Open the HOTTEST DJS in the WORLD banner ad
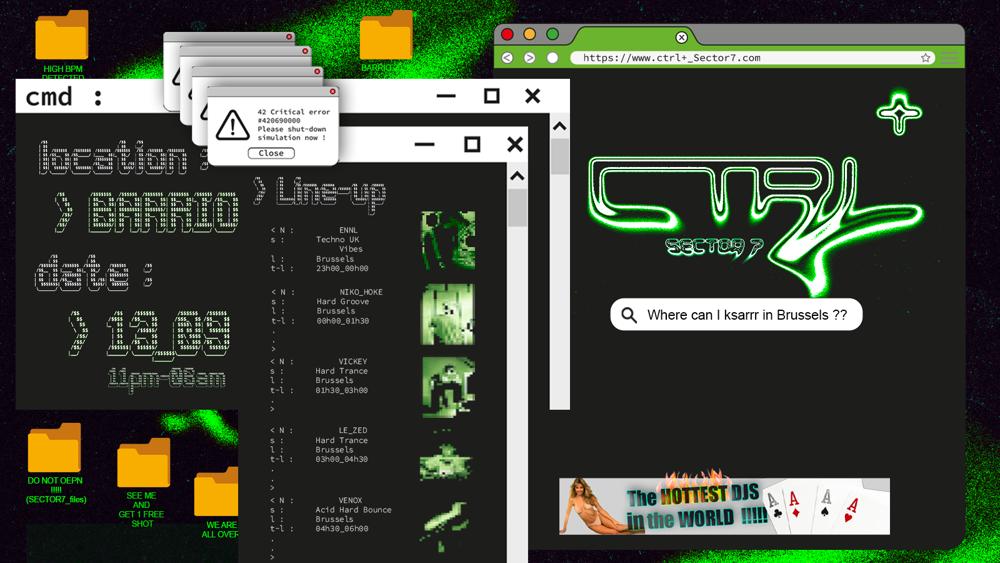 pos(724,506)
